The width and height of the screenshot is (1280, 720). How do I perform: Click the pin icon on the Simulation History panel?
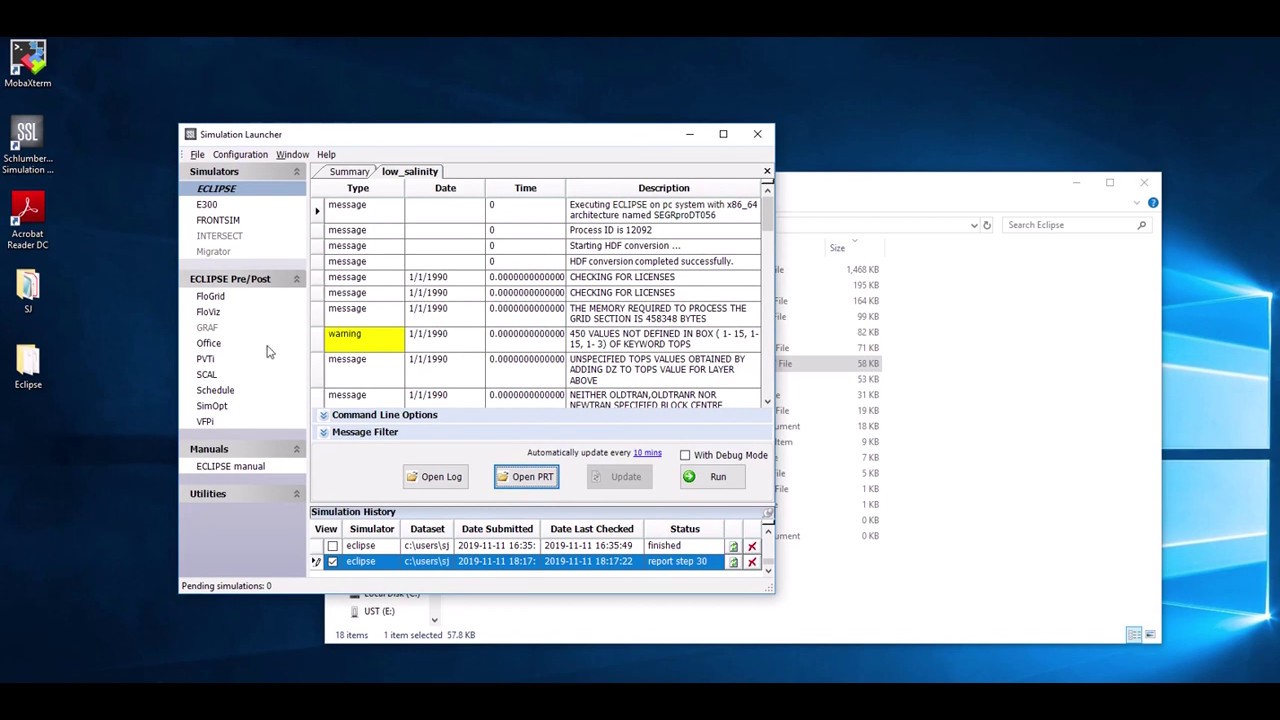click(x=768, y=512)
